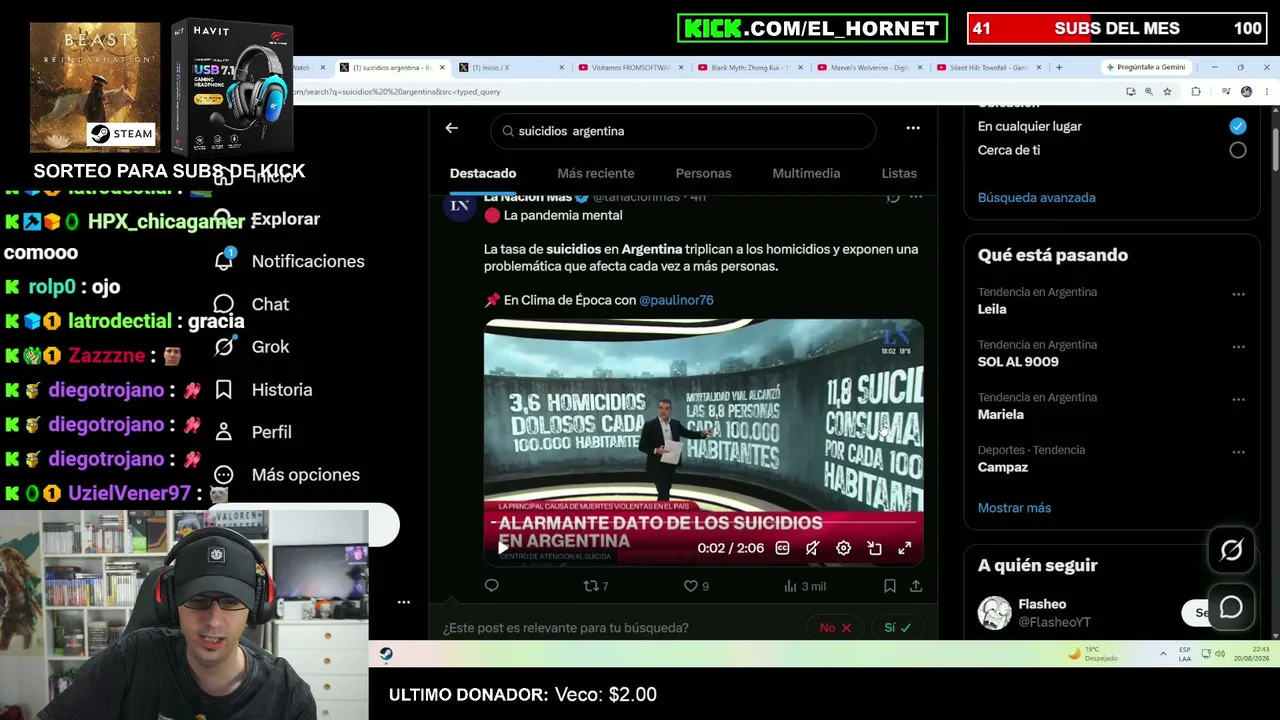Go back using the search page arrow

click(452, 128)
